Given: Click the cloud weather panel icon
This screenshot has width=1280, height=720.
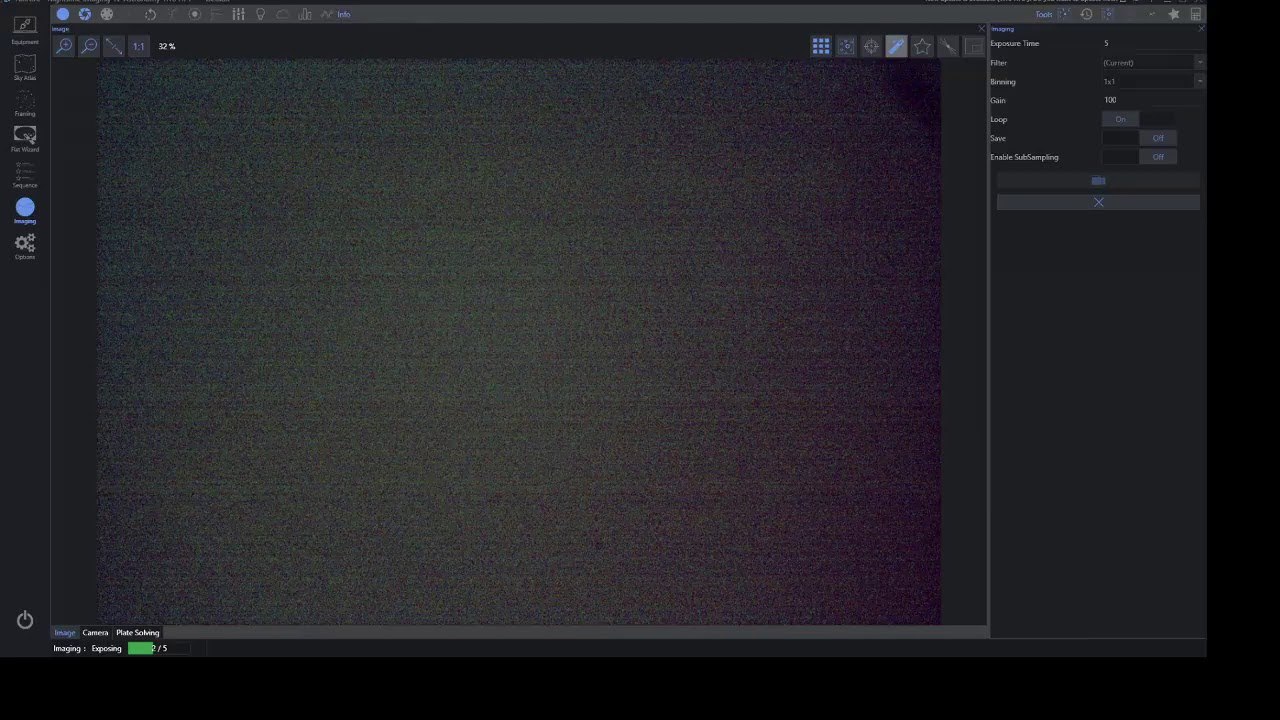Looking at the screenshot, I should click(282, 14).
